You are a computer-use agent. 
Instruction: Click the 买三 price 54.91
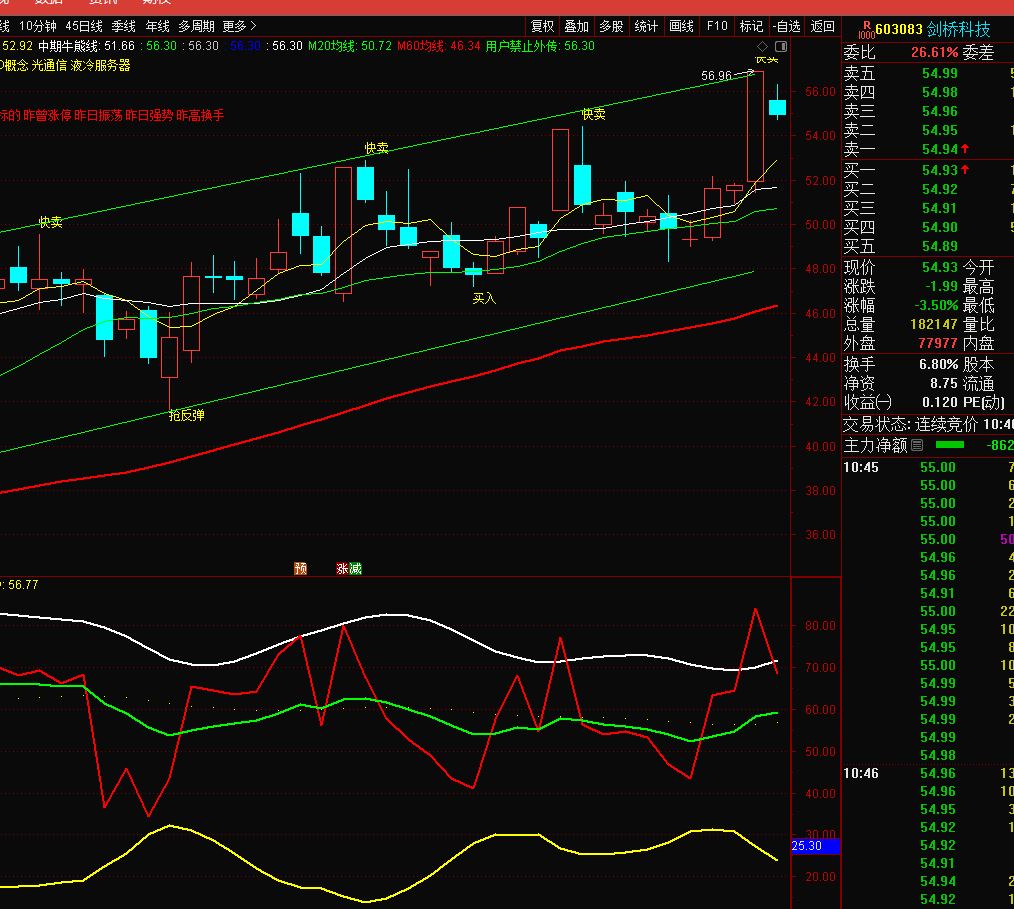pos(940,208)
